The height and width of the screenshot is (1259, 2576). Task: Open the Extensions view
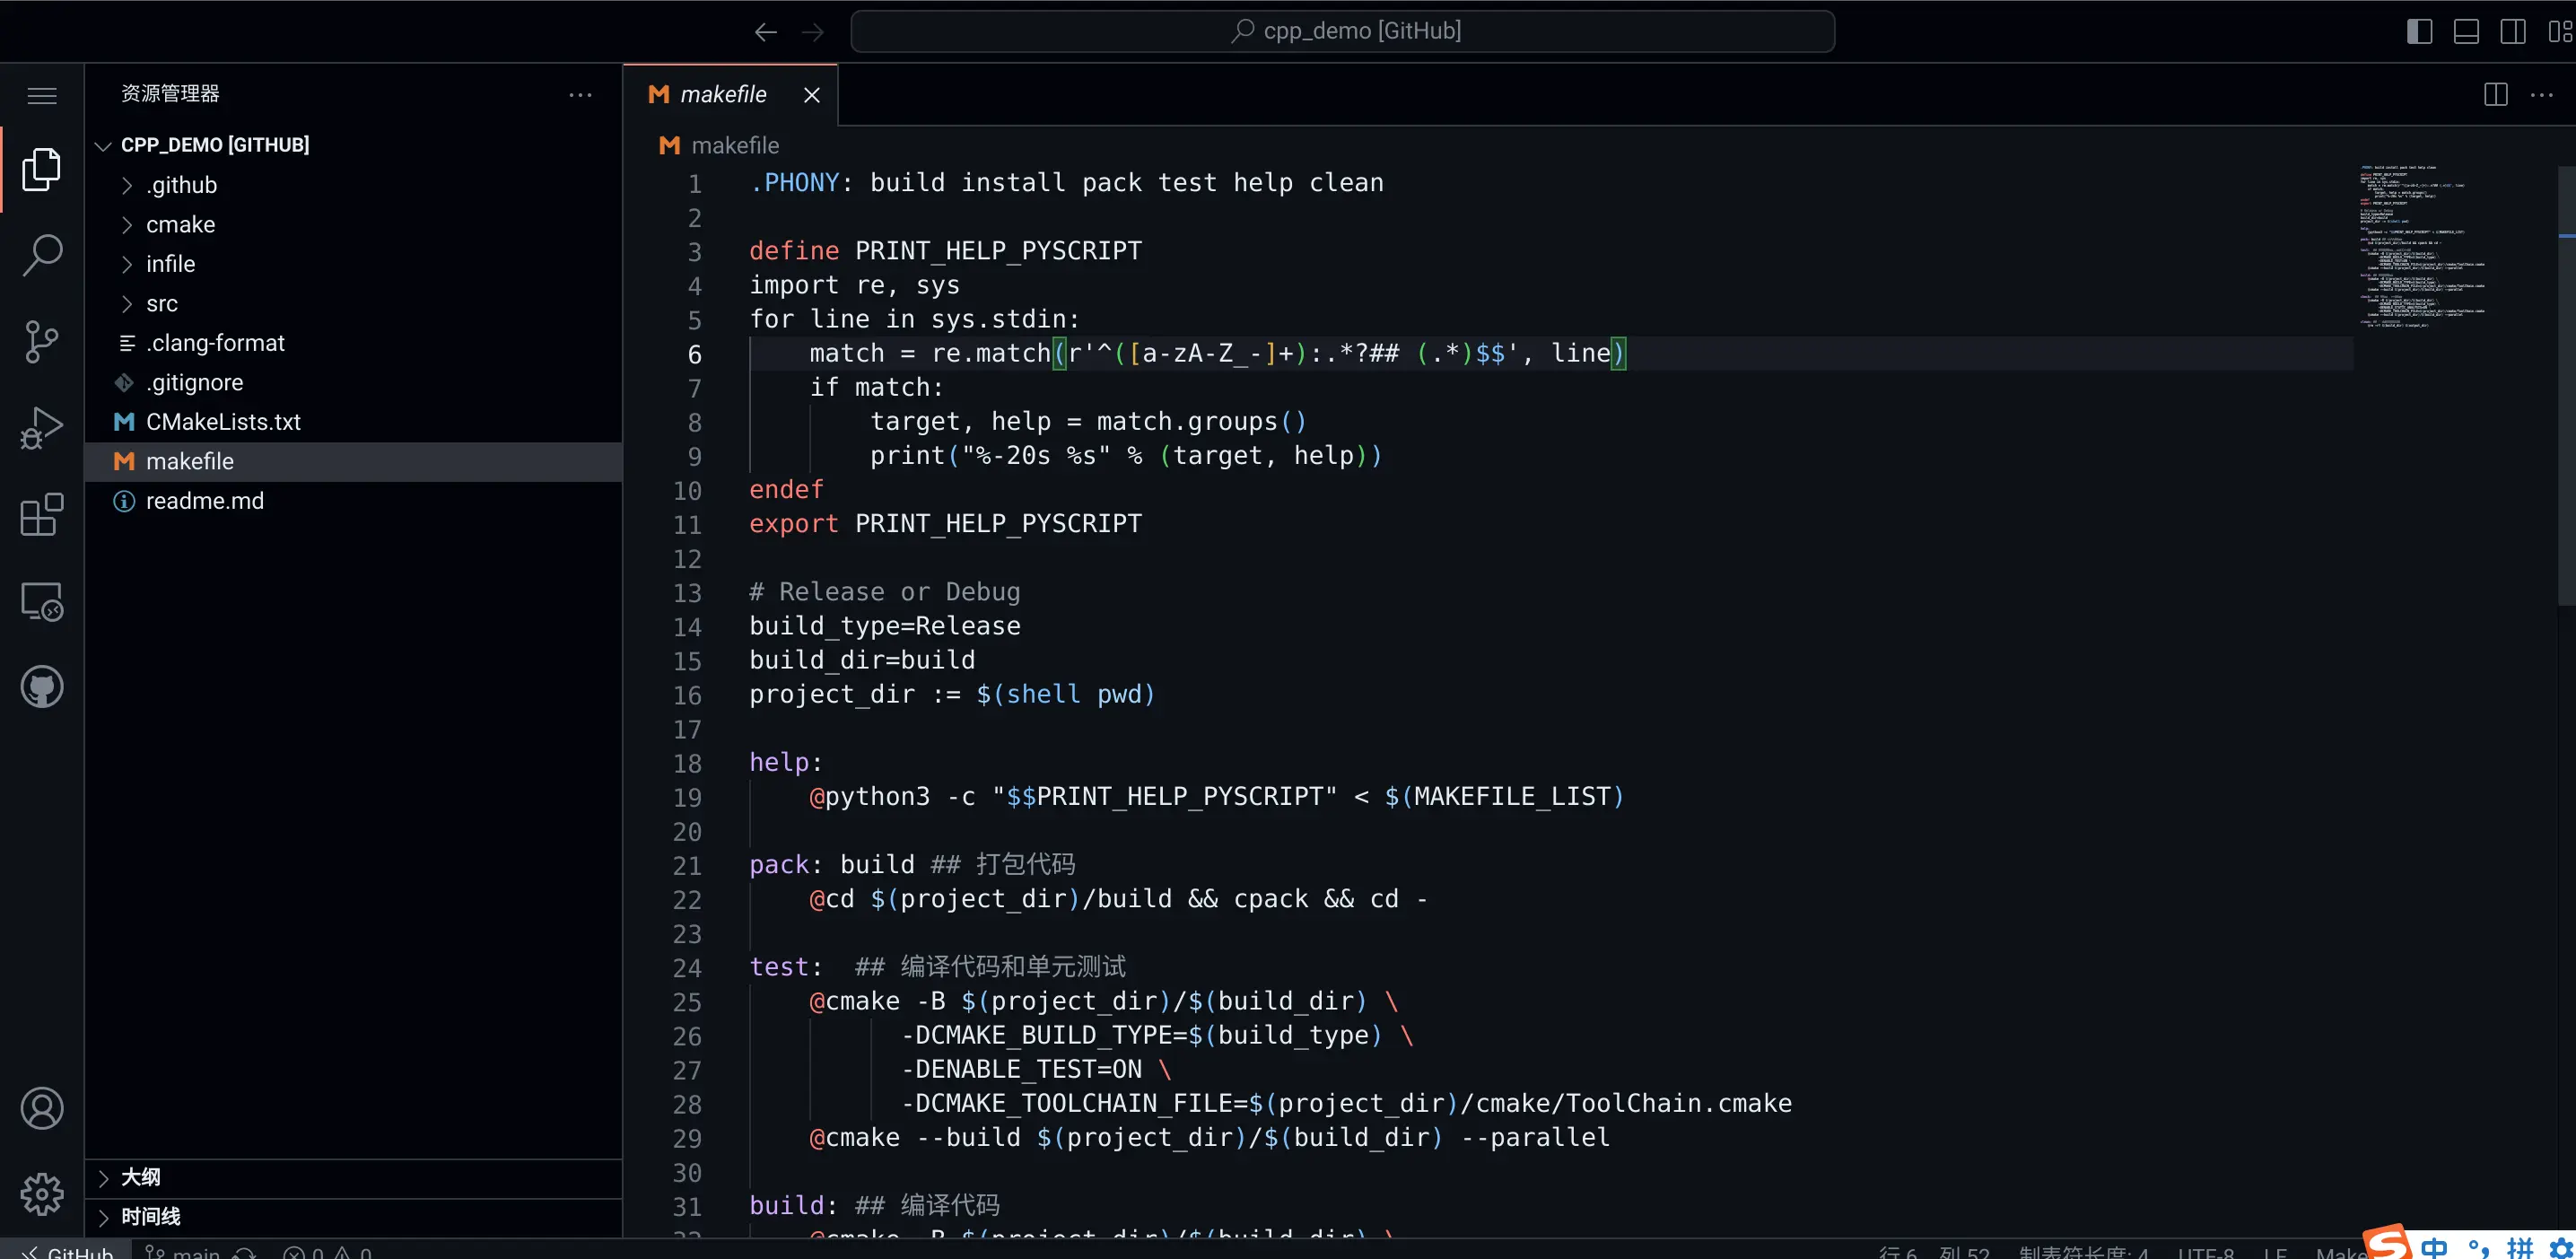(x=42, y=514)
